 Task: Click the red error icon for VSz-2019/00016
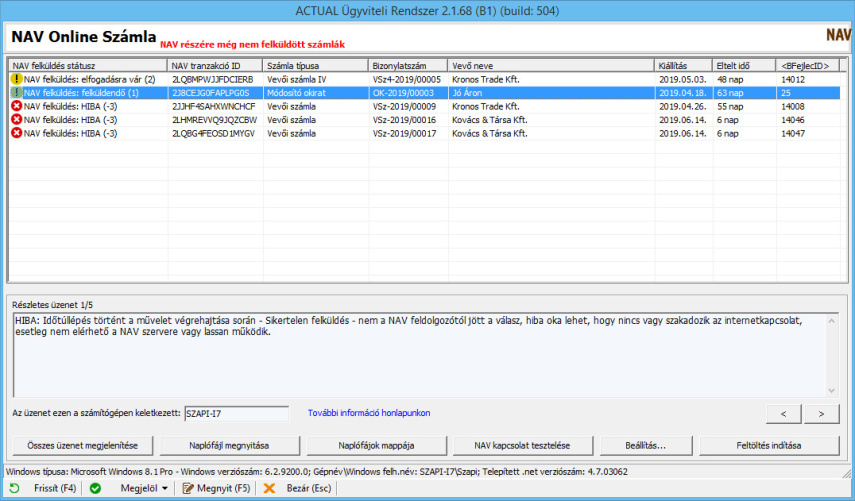[16, 120]
